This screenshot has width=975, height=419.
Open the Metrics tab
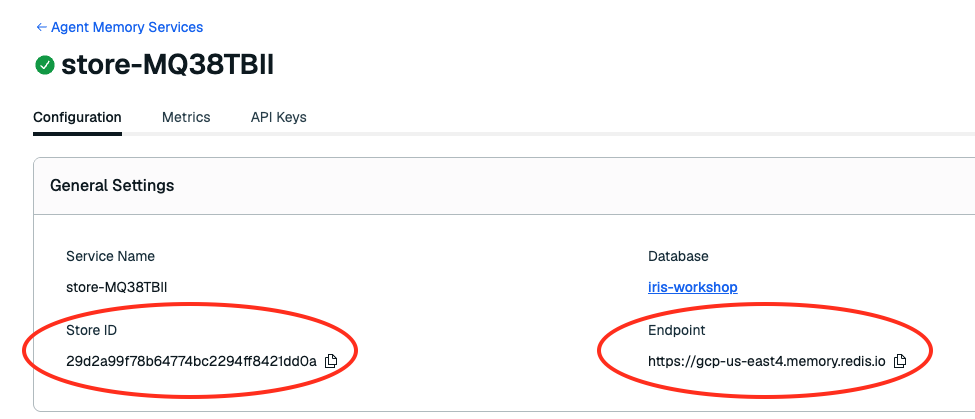click(186, 117)
